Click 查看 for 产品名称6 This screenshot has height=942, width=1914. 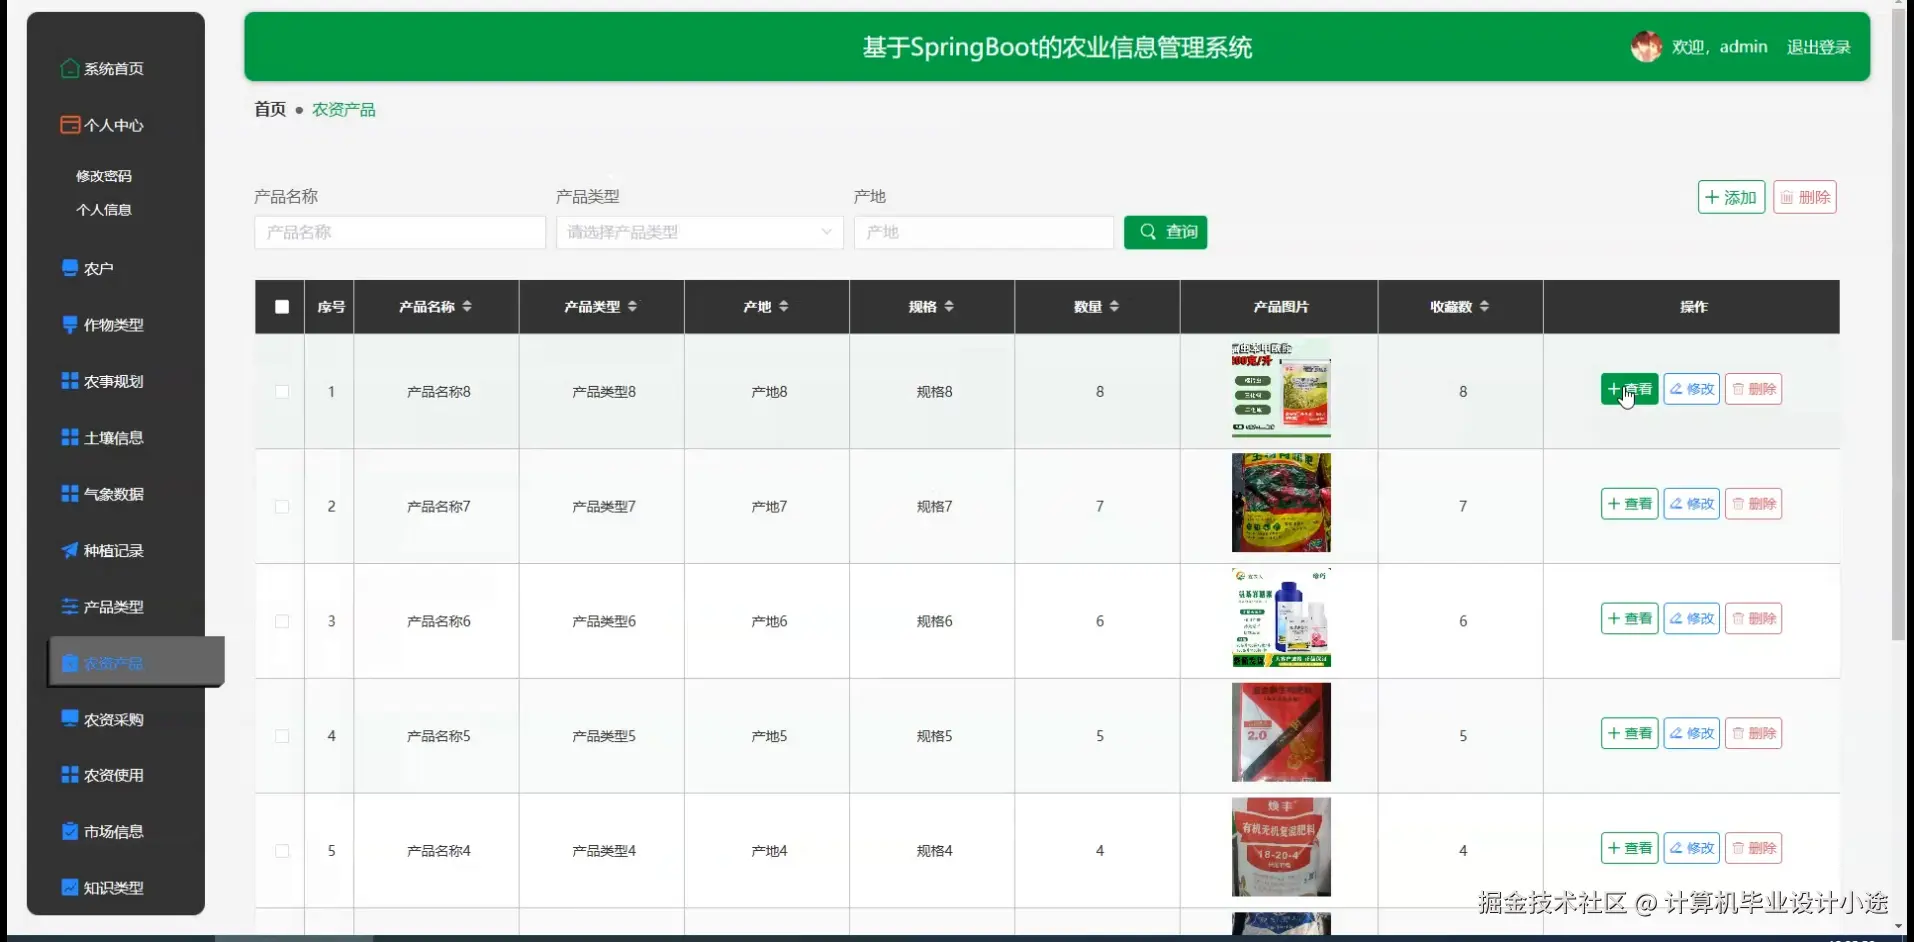coord(1629,618)
